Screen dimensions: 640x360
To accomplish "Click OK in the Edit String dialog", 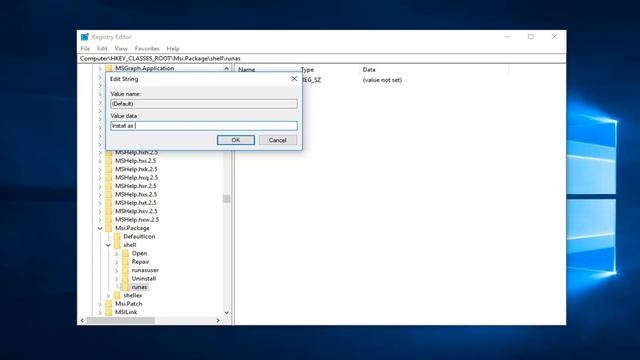I will (x=236, y=140).
